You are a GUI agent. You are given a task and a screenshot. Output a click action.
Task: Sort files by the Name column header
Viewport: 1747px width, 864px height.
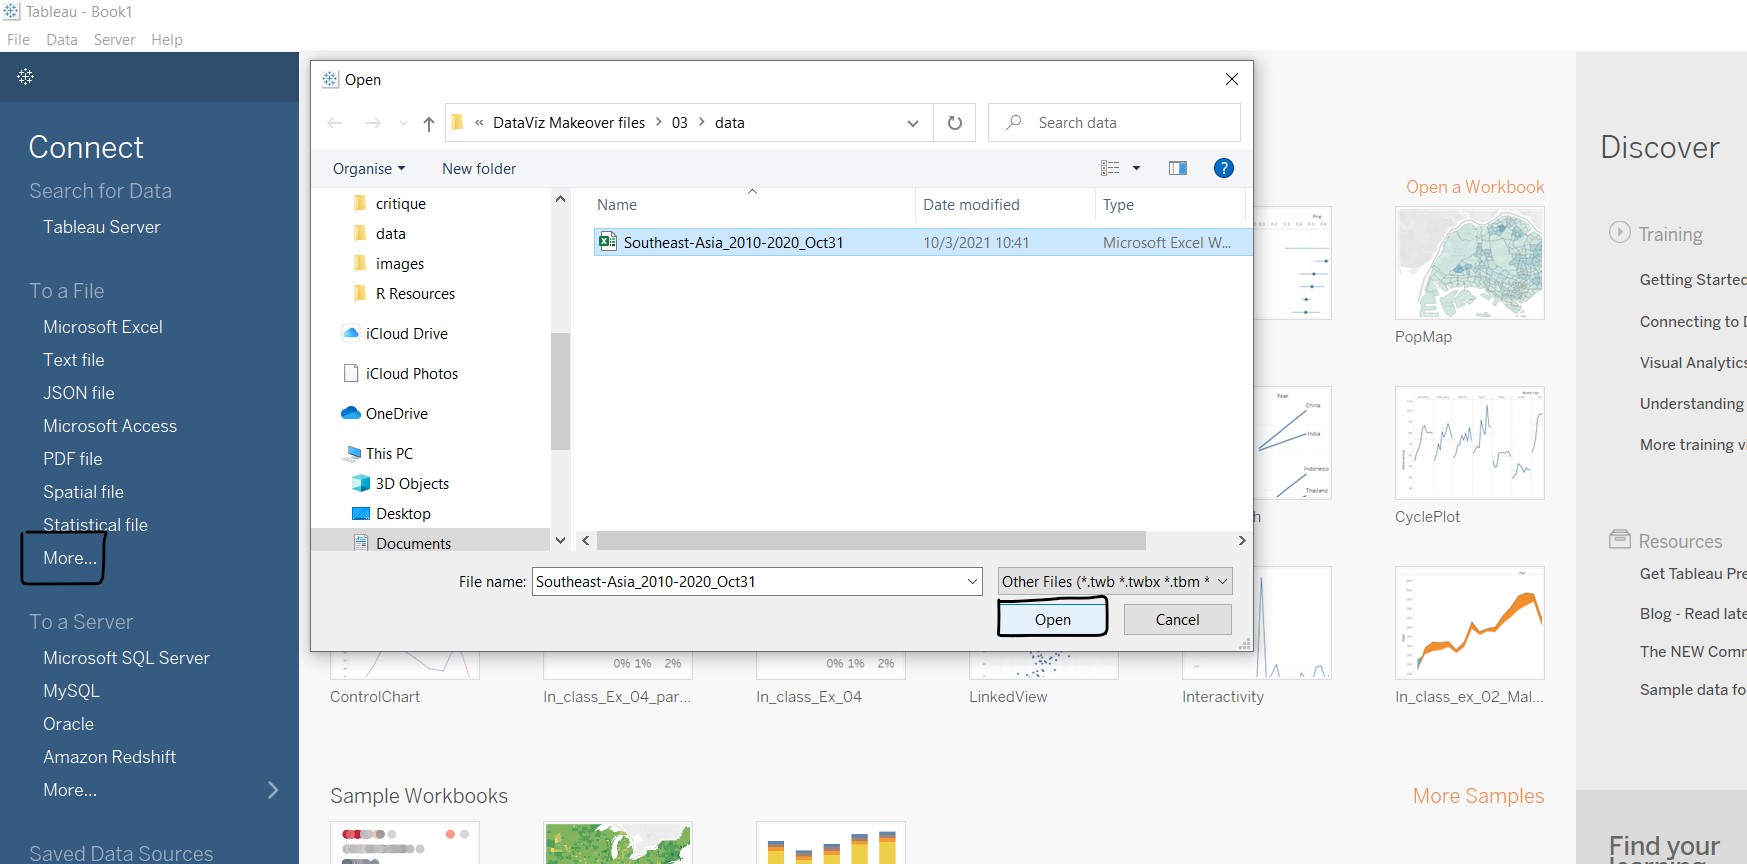617,204
